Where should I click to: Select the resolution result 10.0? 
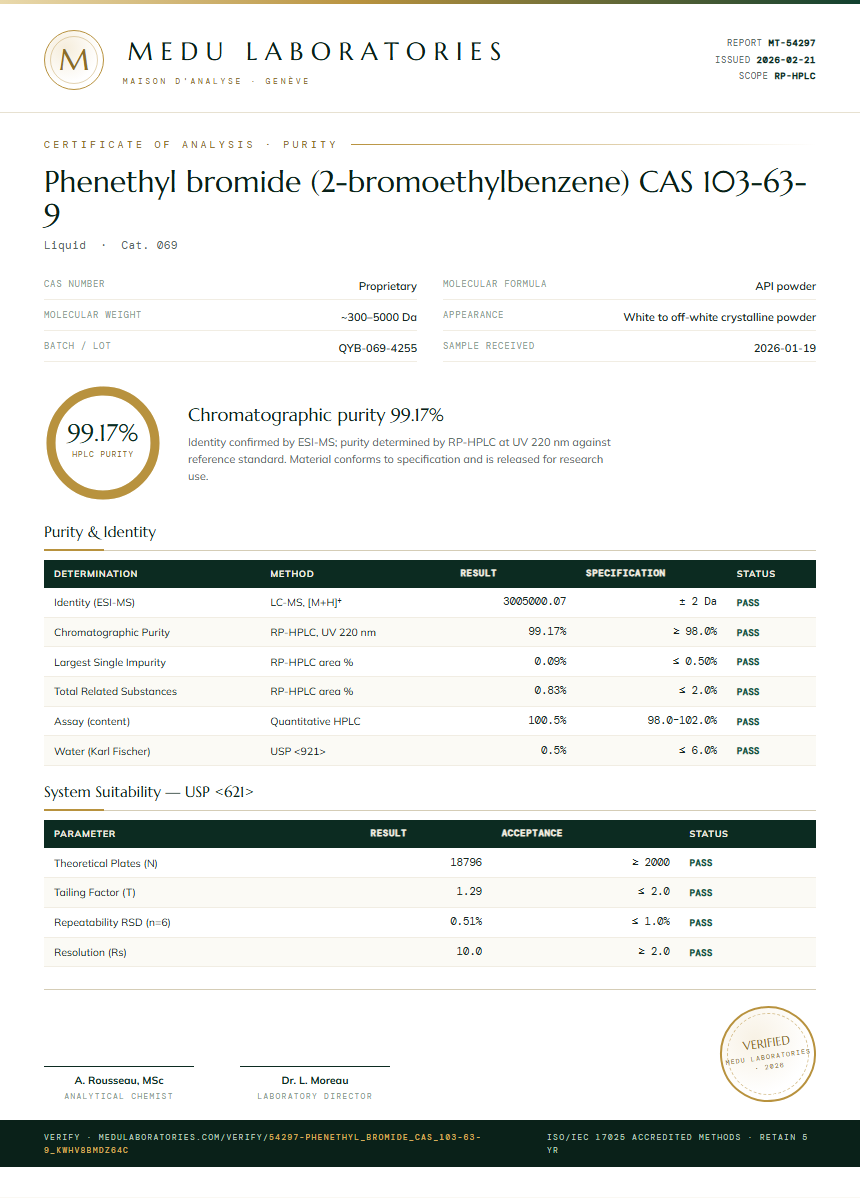(469, 951)
